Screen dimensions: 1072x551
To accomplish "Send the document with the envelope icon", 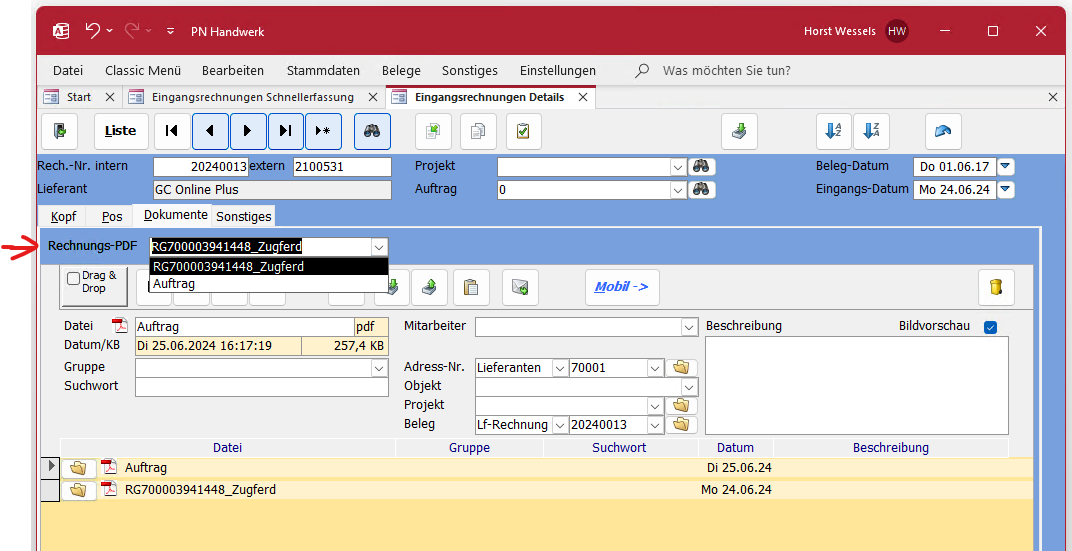I will 520,287.
